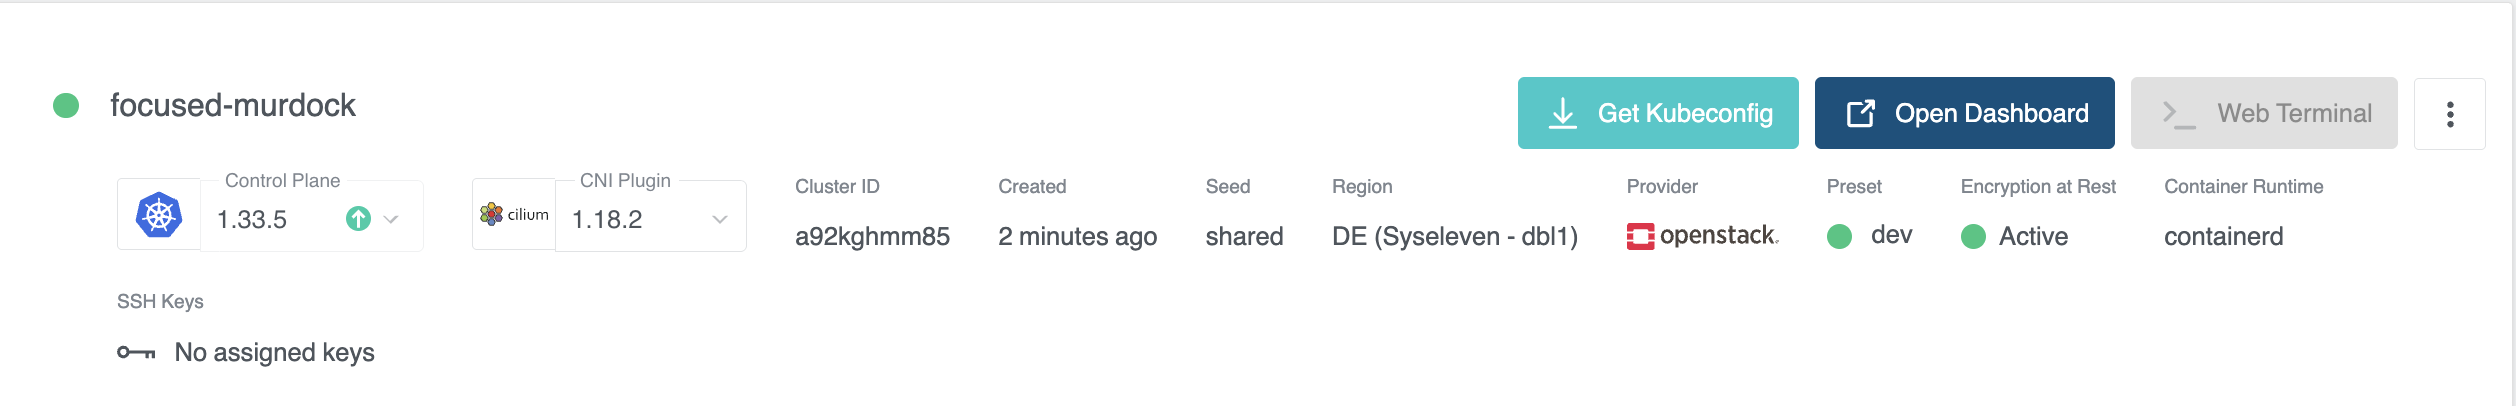Click the OpenStack provider logo
The image size is (2516, 406).
click(1702, 236)
